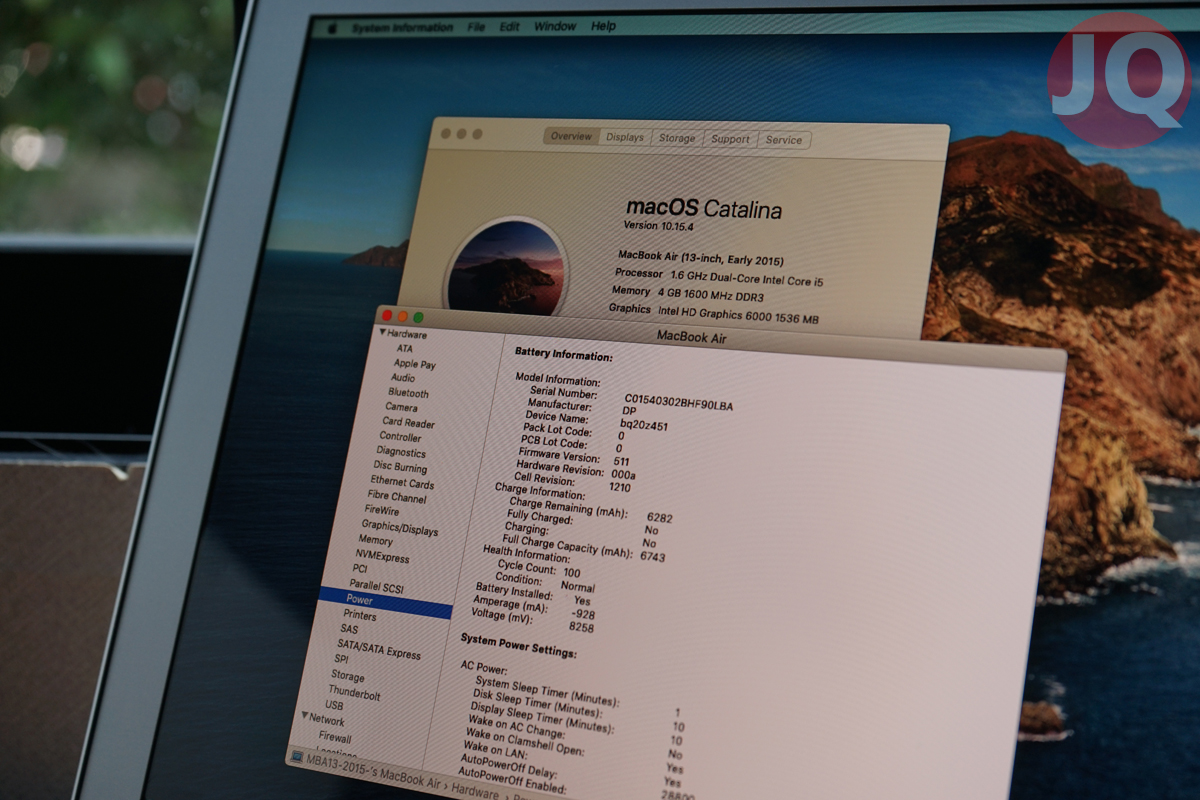Select Ethernet Cards in the sidebar
The height and width of the screenshot is (800, 1200).
(402, 482)
